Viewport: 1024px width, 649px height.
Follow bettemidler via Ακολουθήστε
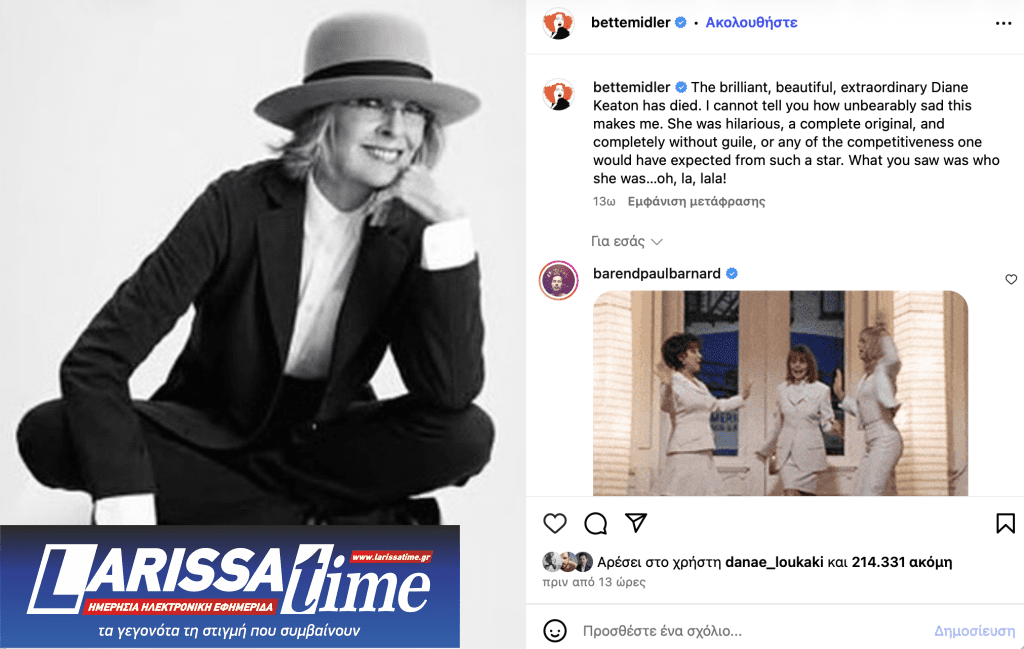751,23
